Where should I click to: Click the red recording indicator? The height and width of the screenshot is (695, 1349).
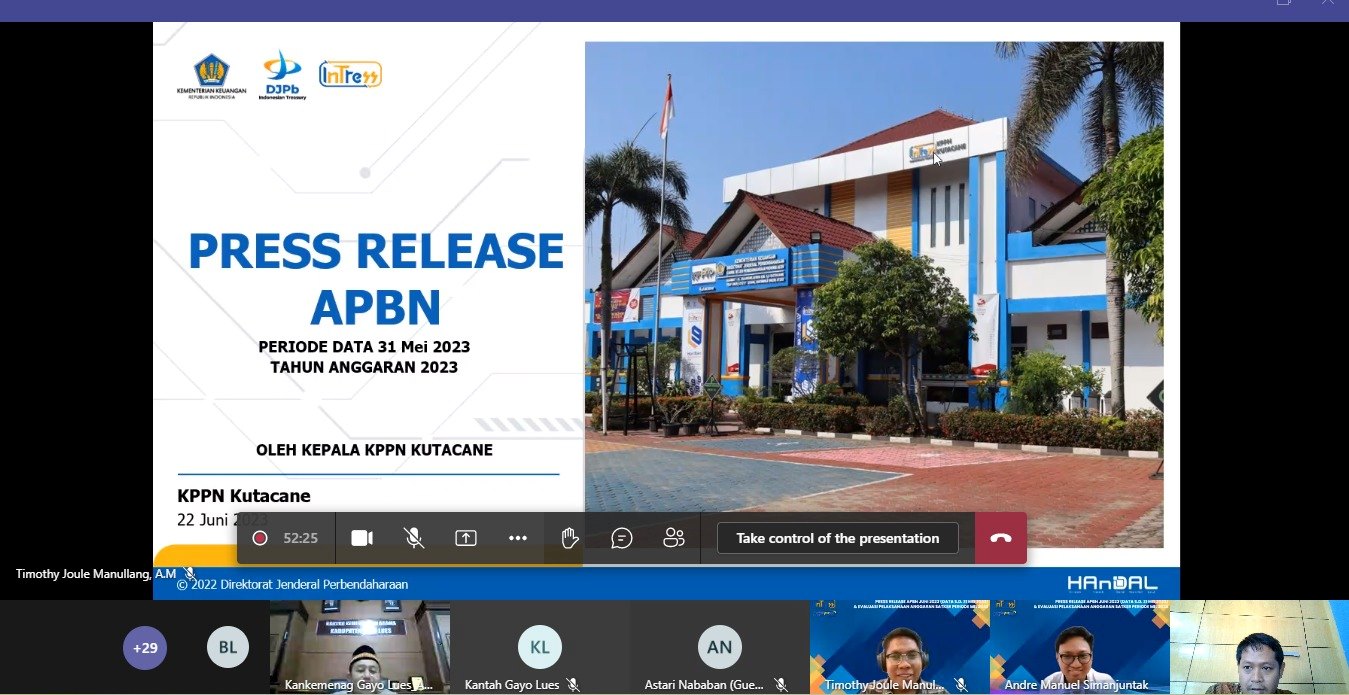[x=260, y=538]
